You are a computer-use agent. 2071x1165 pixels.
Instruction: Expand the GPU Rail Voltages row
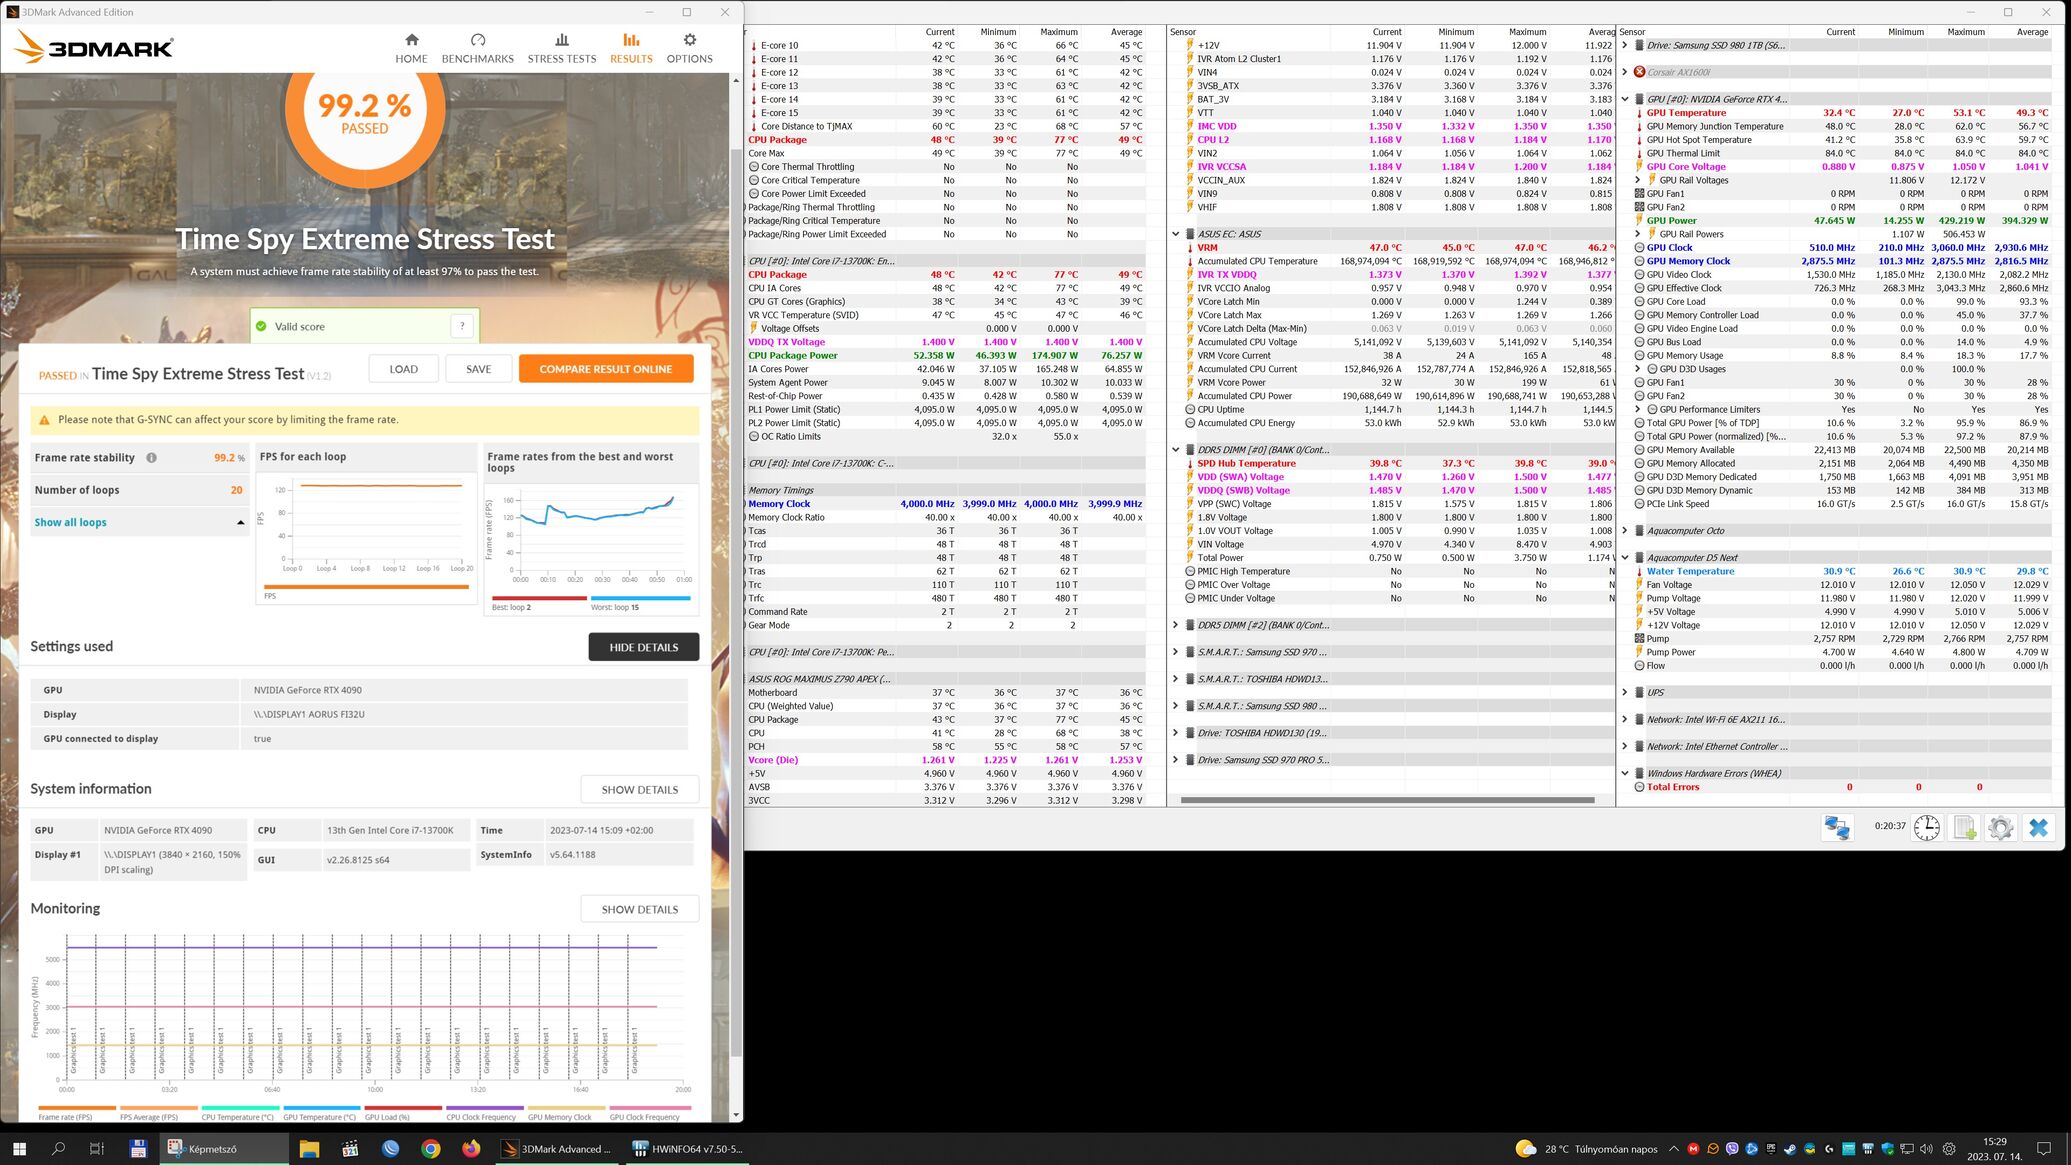1638,180
